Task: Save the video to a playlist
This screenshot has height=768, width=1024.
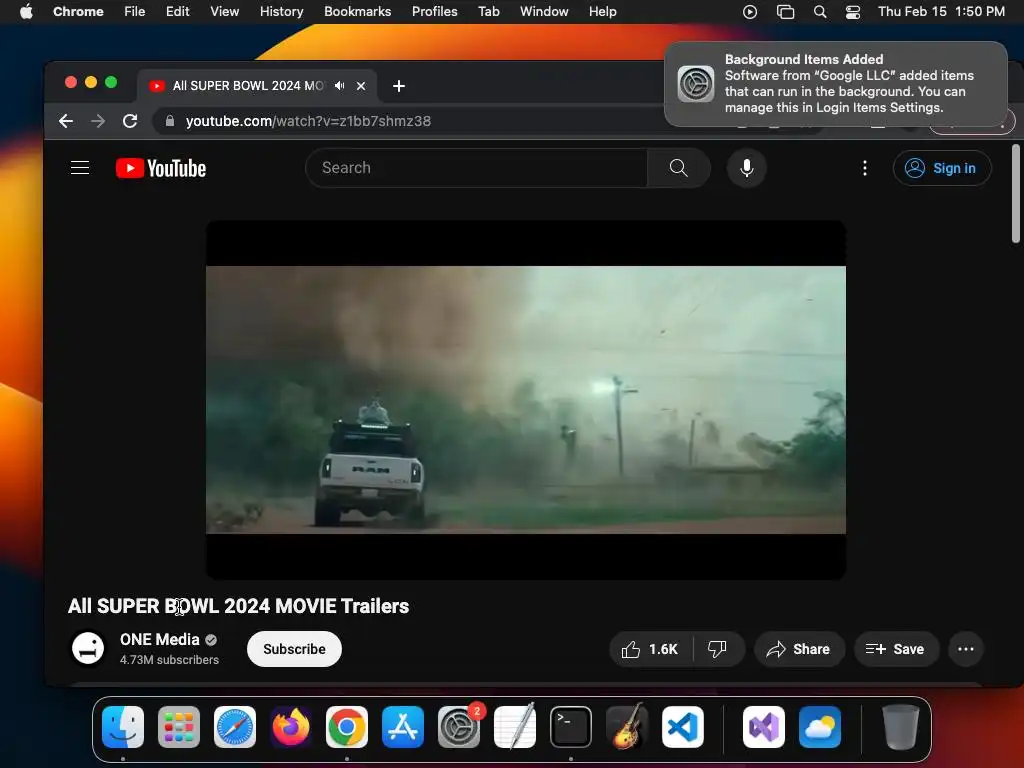Action: pos(896,649)
